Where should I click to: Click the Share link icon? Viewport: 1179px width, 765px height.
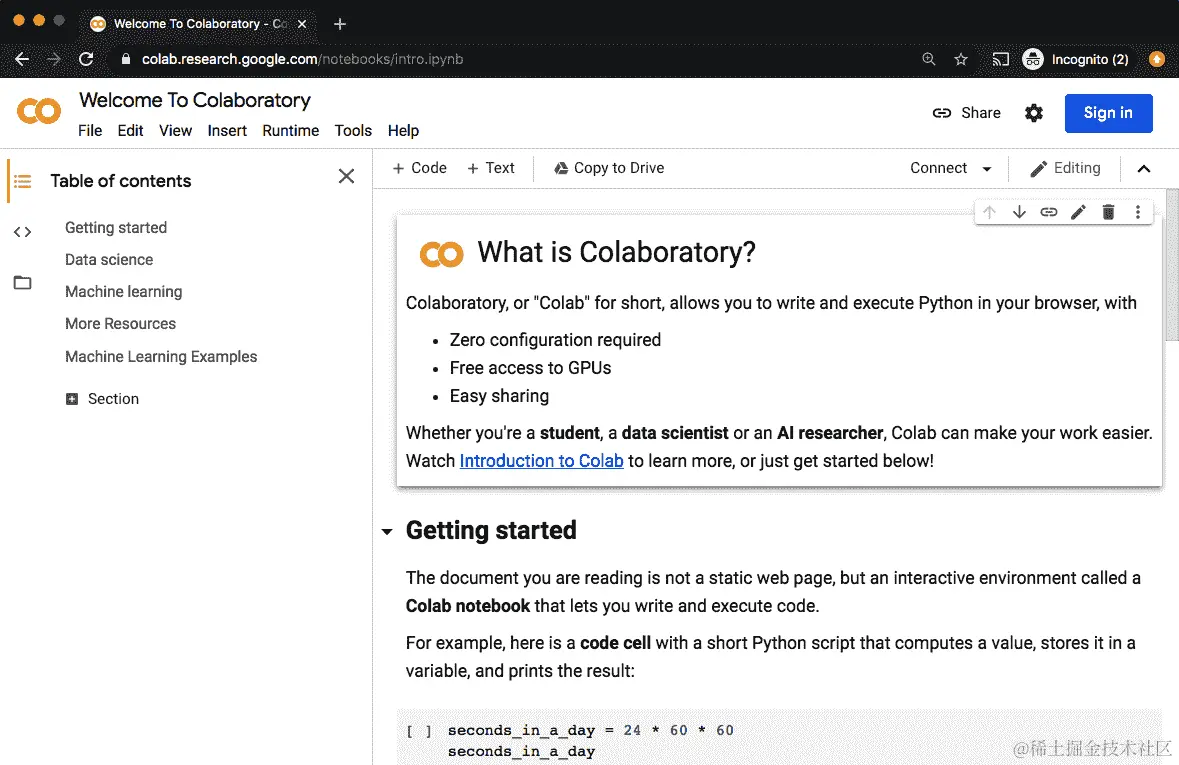(941, 113)
